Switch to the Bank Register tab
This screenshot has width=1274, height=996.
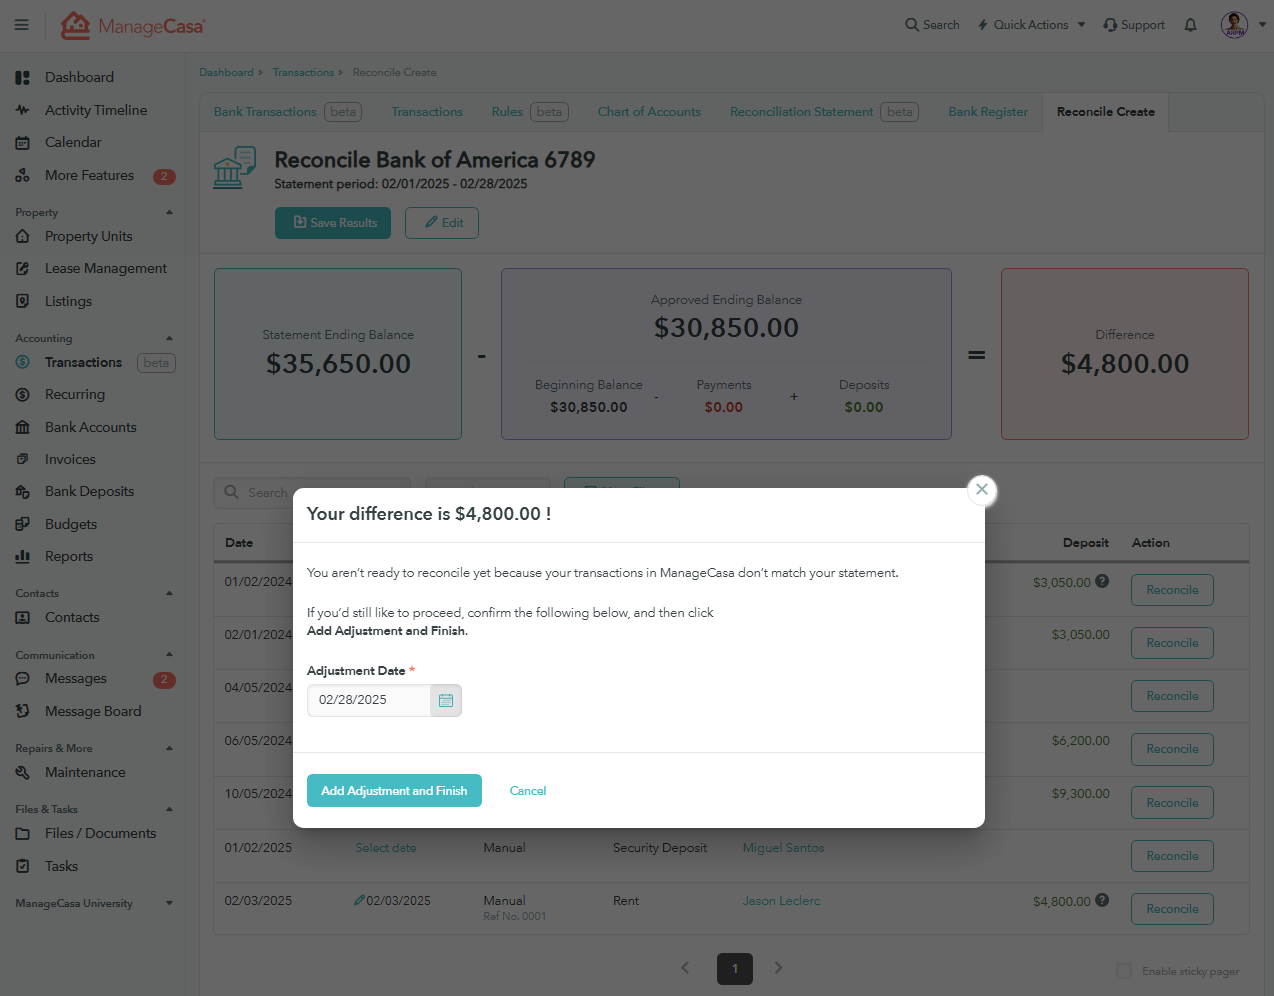[x=988, y=112]
